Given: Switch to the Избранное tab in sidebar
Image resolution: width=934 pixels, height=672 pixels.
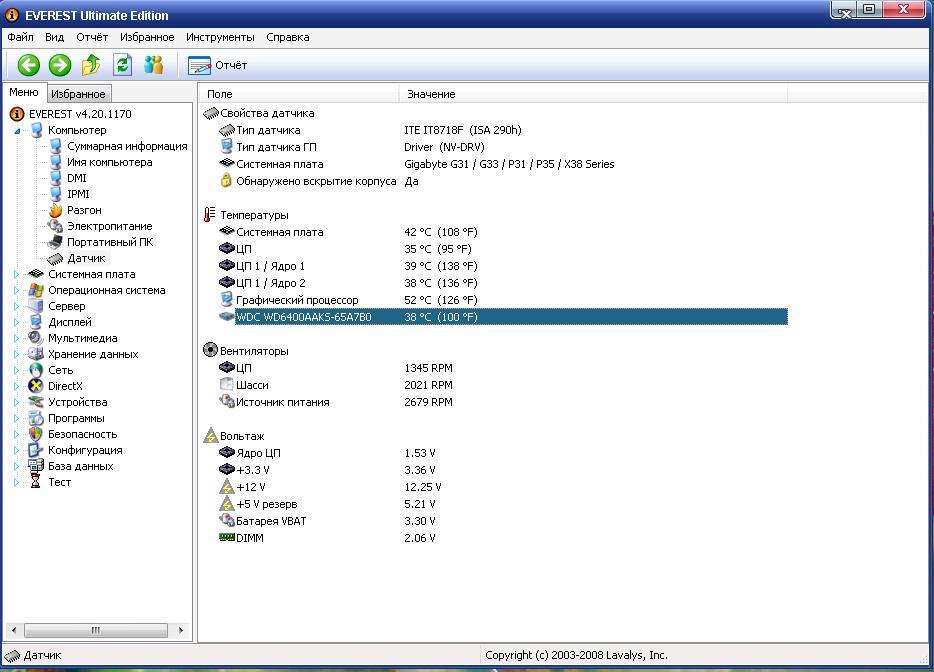Looking at the screenshot, I should pos(78,94).
